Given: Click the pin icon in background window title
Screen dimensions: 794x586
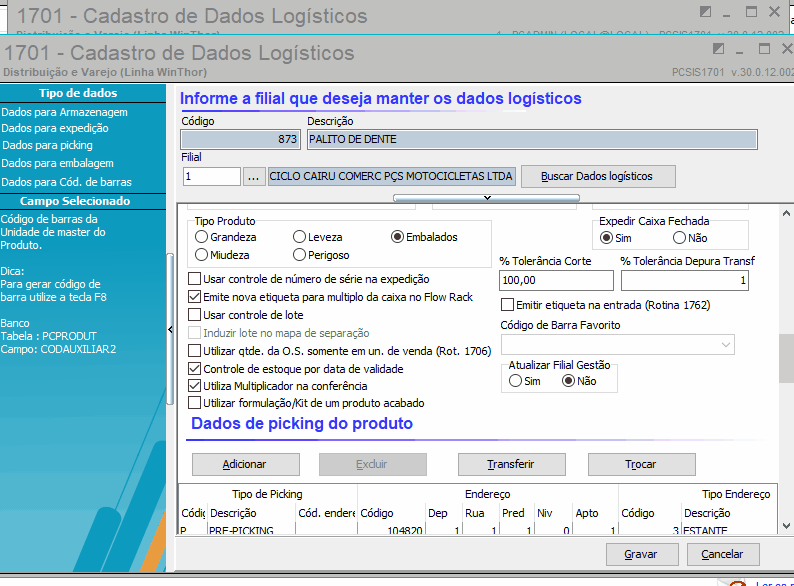Looking at the screenshot, I should click(705, 11).
